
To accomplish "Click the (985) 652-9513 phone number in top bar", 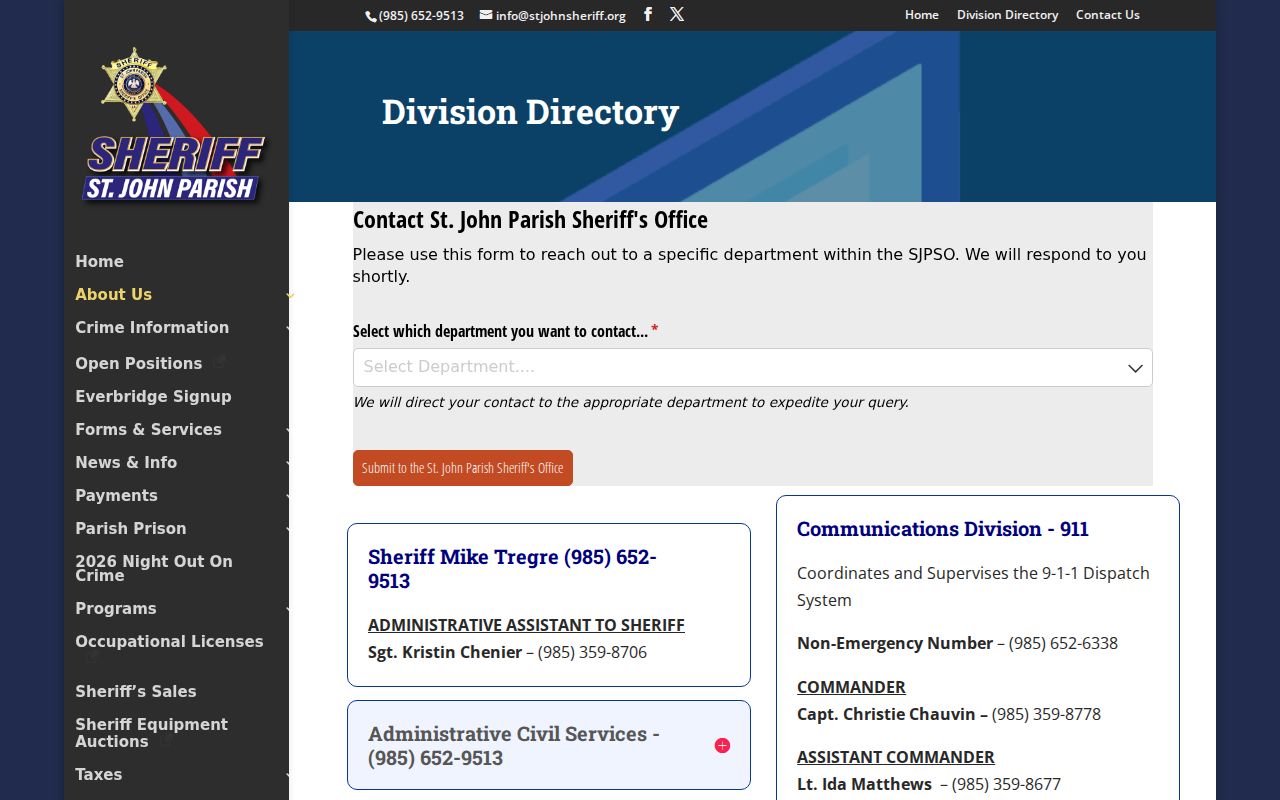I will (421, 15).
